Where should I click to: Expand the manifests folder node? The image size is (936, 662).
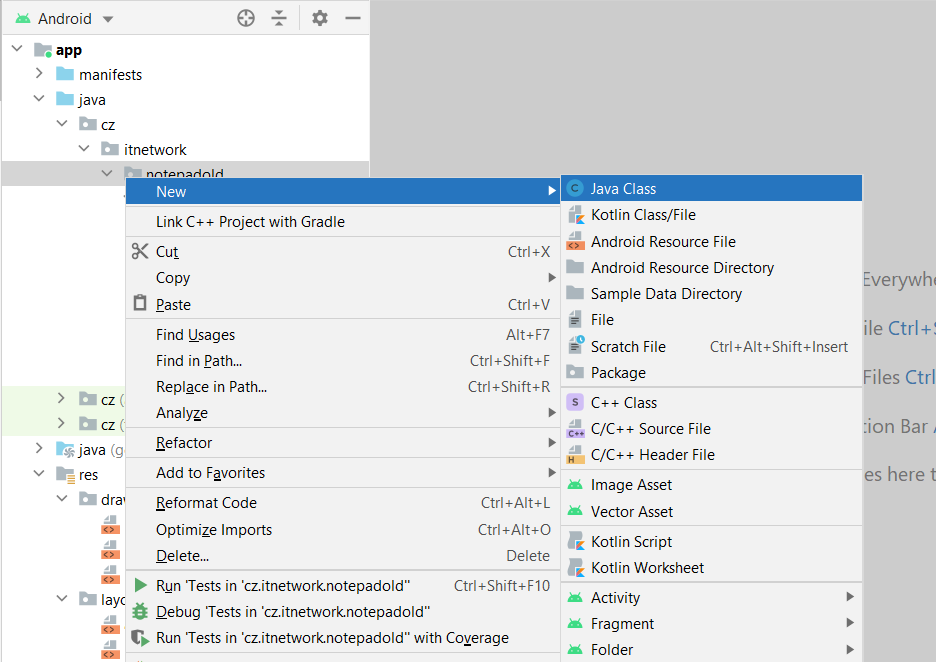(x=39, y=74)
